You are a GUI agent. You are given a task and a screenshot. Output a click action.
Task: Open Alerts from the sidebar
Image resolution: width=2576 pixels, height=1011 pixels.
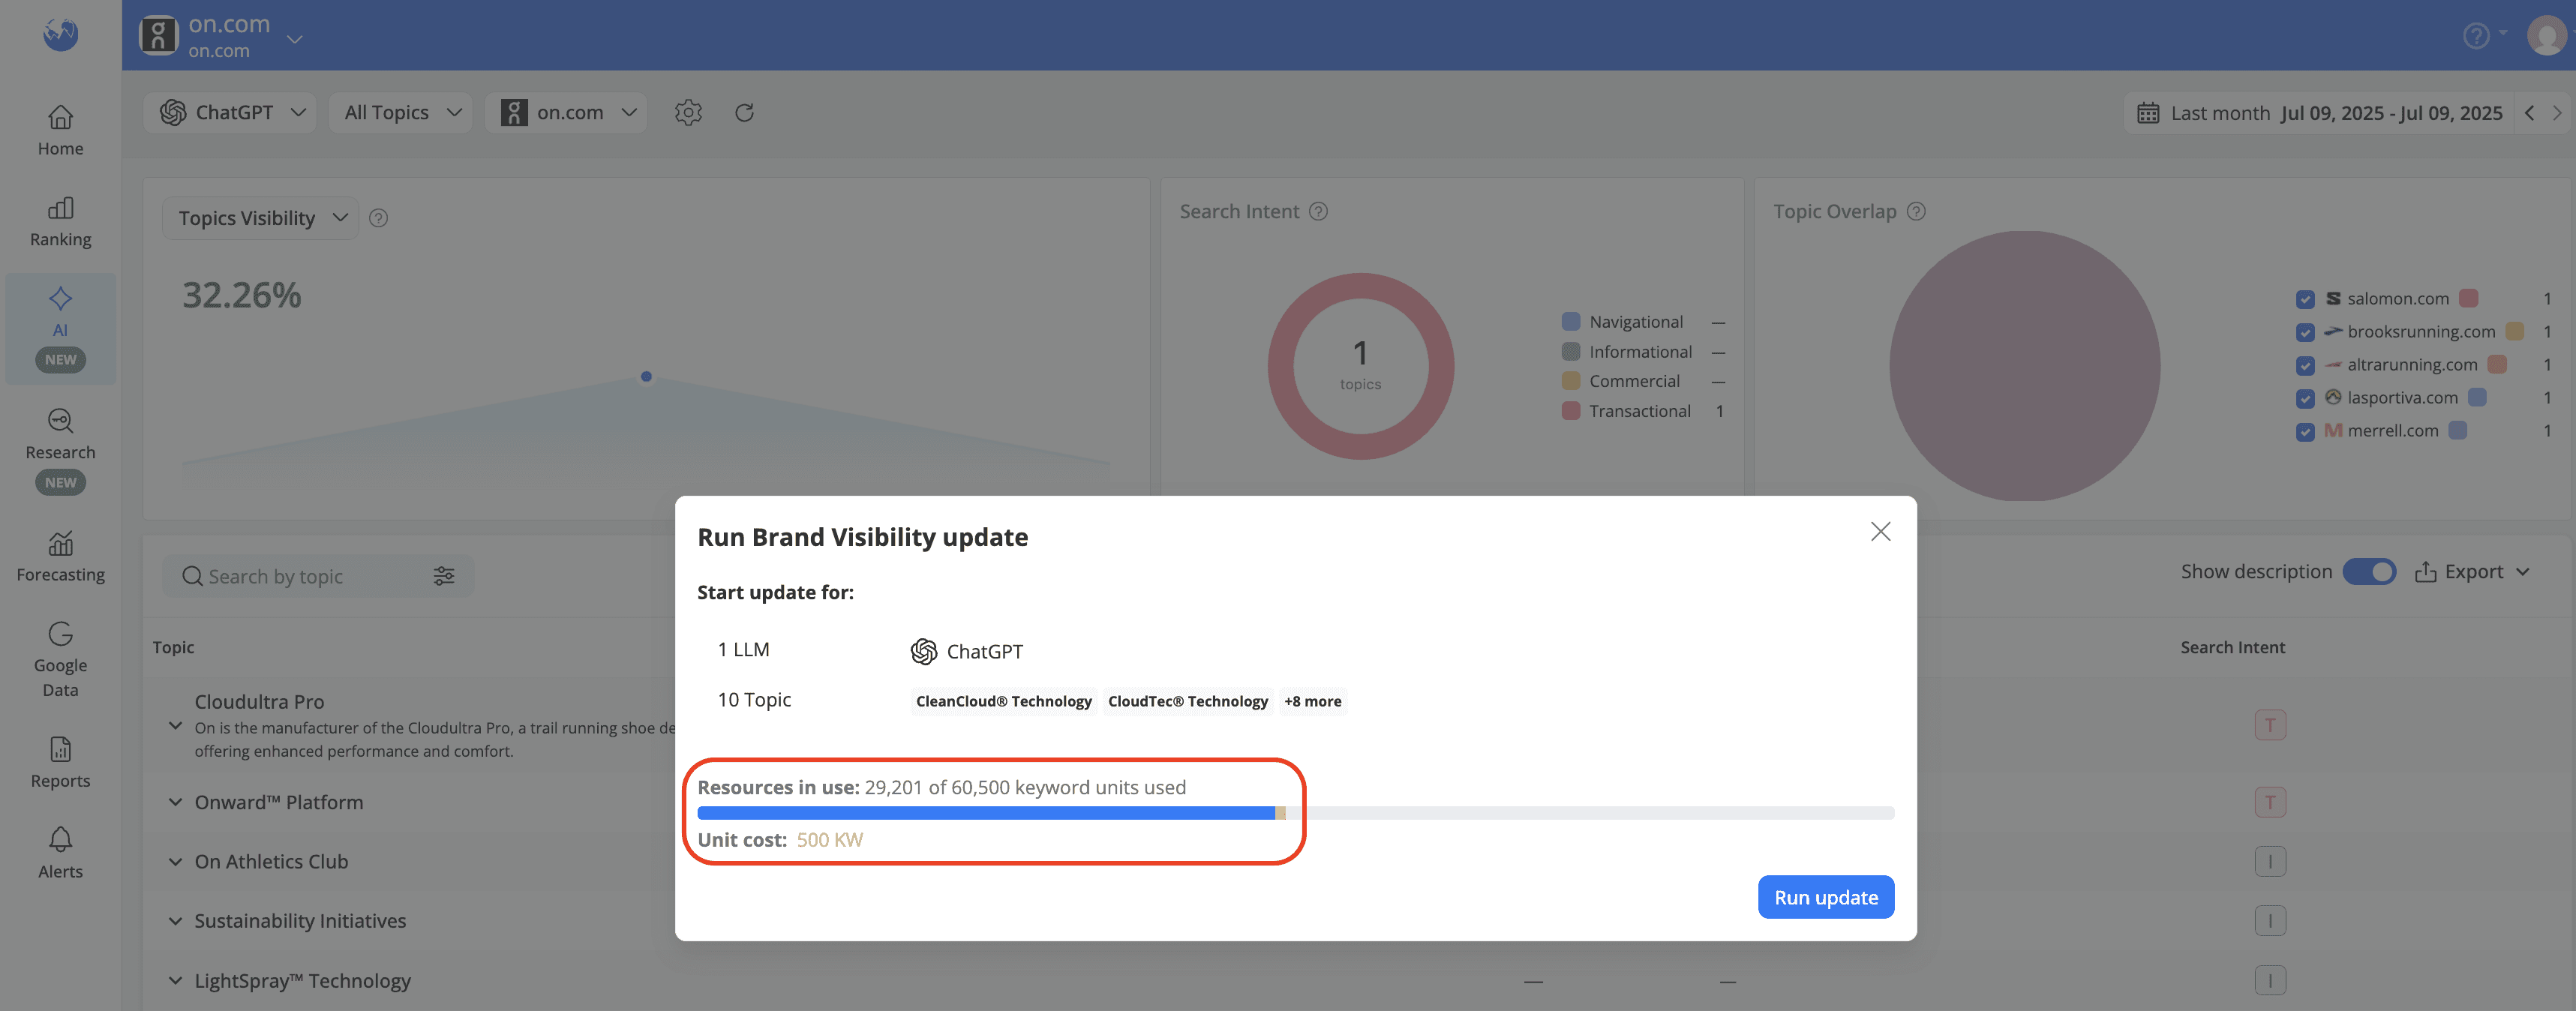(x=60, y=850)
